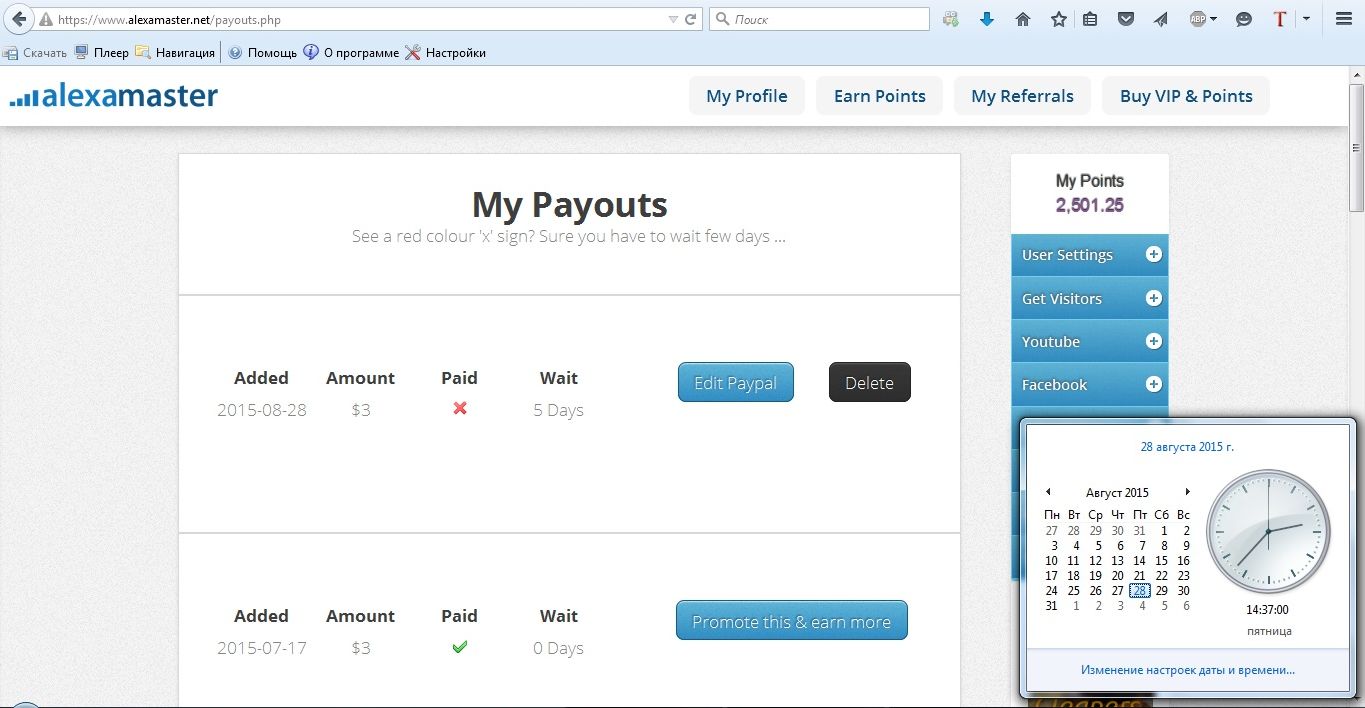Viewport: 1365px width, 708px height.
Task: Go to the Earn Points page
Action: (x=879, y=96)
